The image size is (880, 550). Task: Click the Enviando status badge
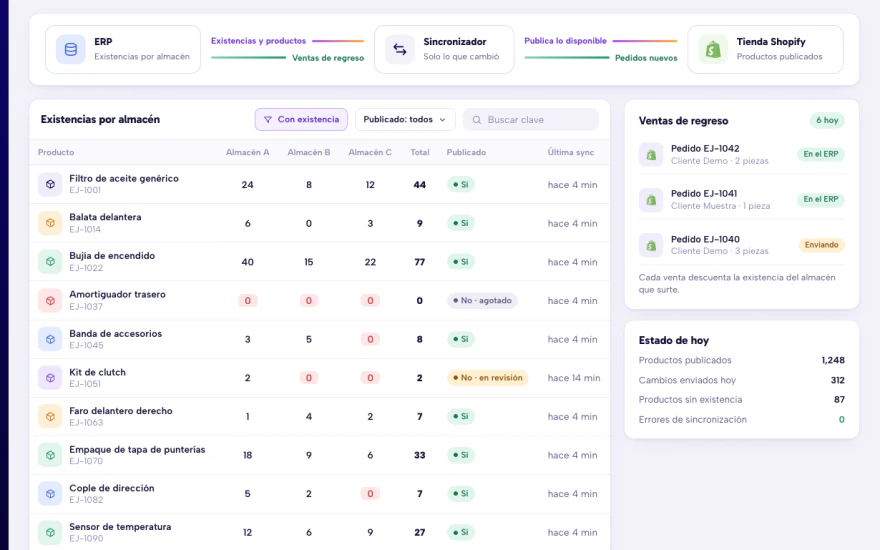(821, 245)
